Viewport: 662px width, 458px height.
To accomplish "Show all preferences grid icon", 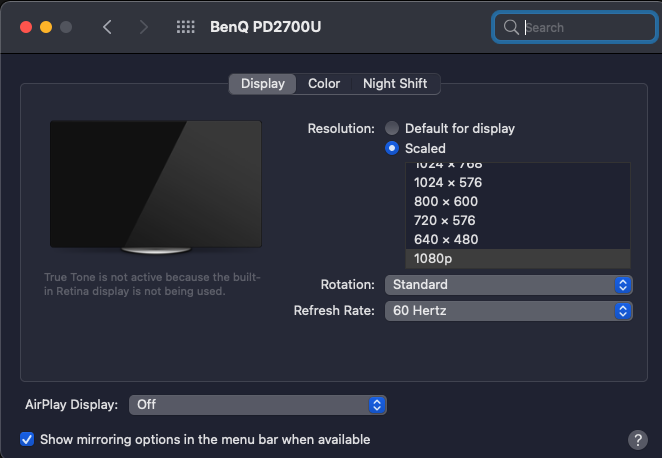I will (185, 27).
